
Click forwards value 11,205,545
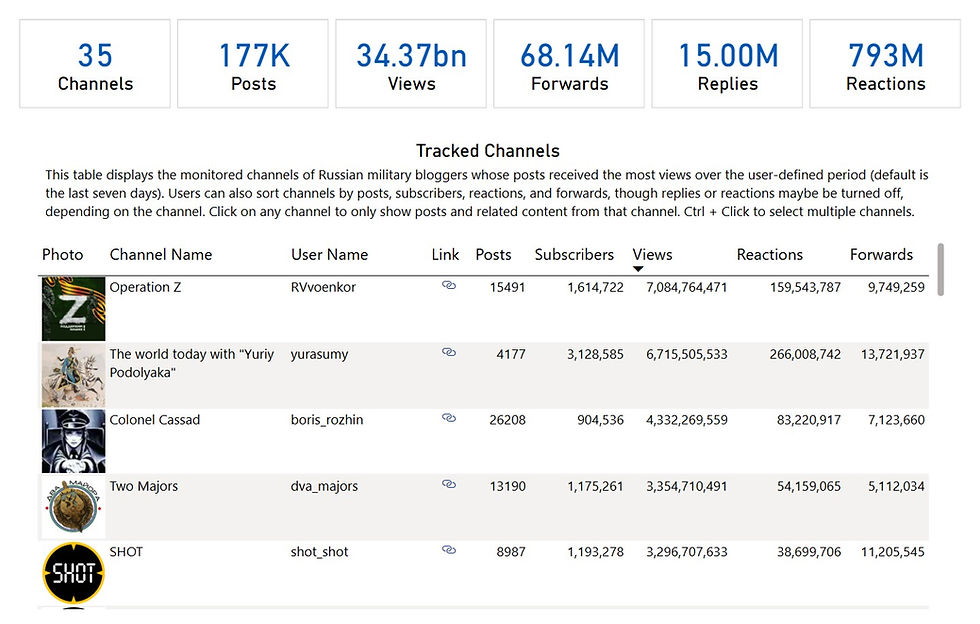click(x=892, y=552)
